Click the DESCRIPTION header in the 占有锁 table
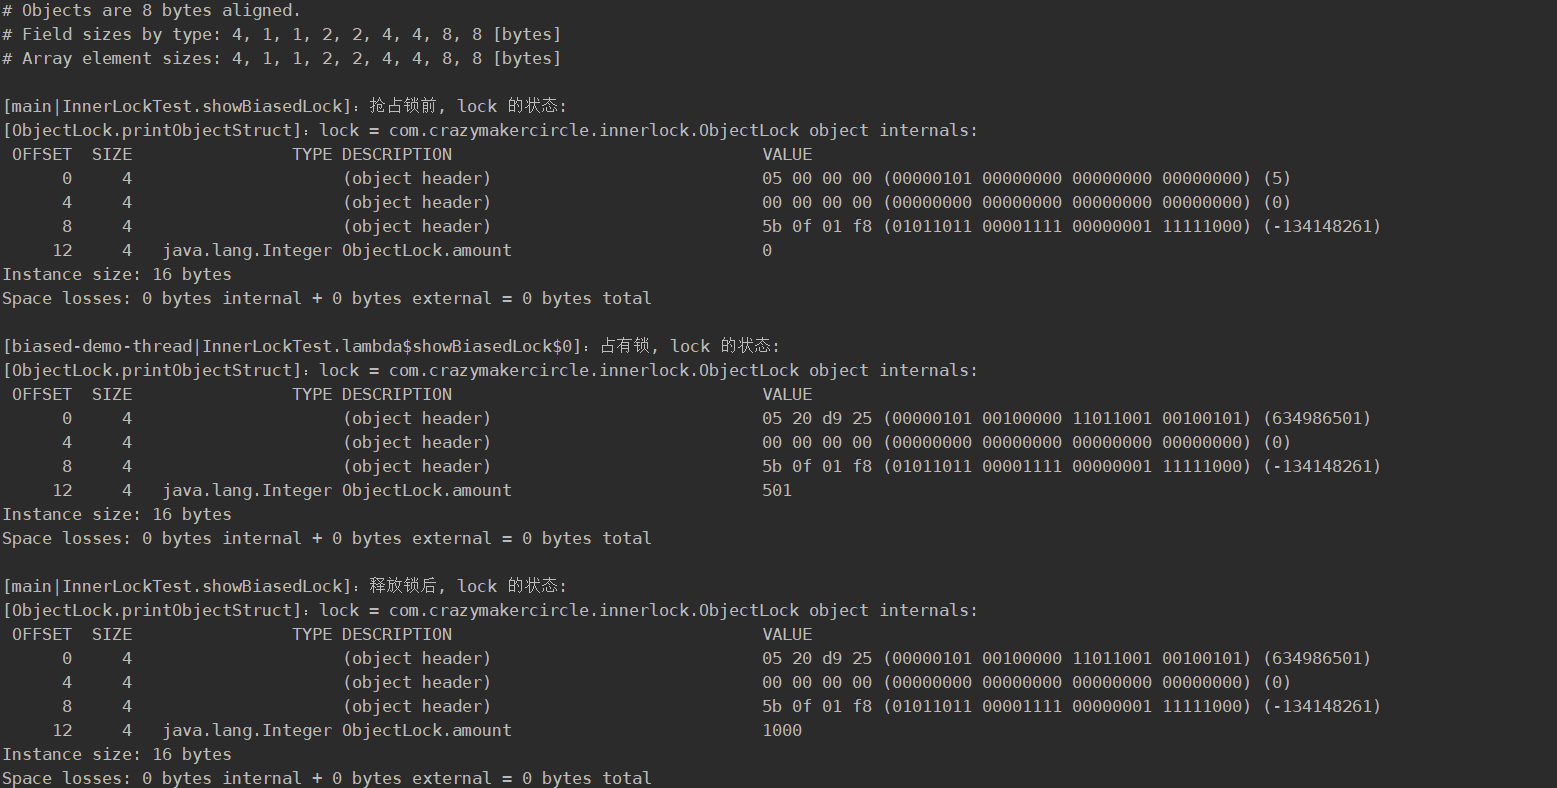The width and height of the screenshot is (1557, 788). pos(396,394)
